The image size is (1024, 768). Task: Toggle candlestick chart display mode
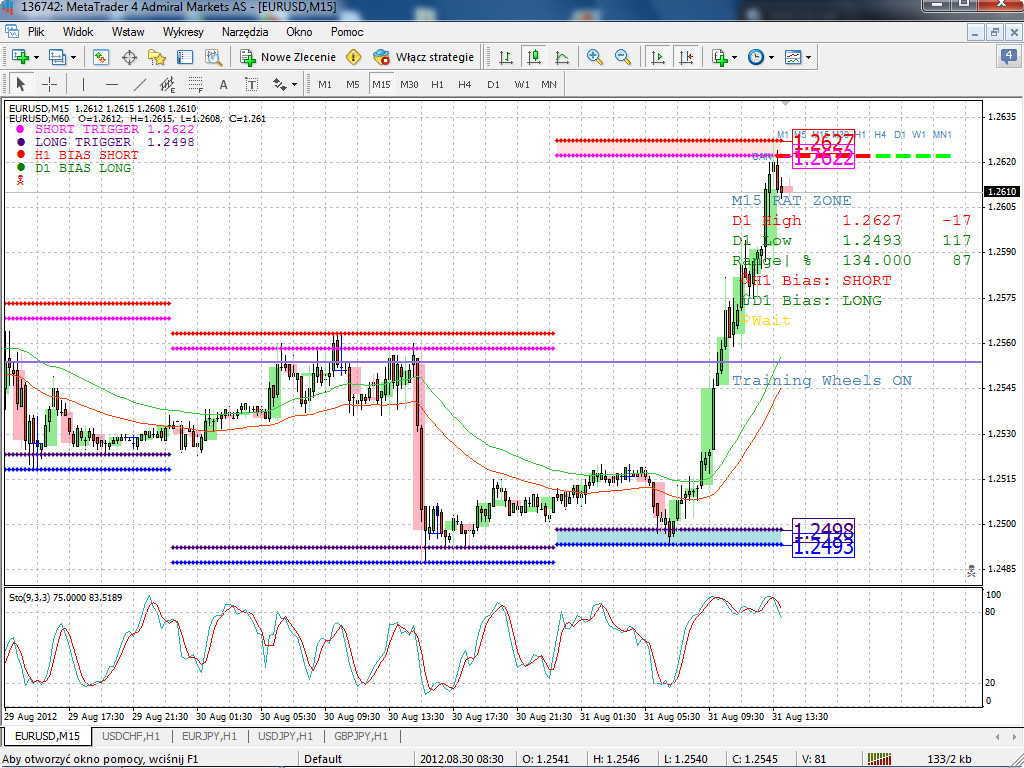click(535, 57)
